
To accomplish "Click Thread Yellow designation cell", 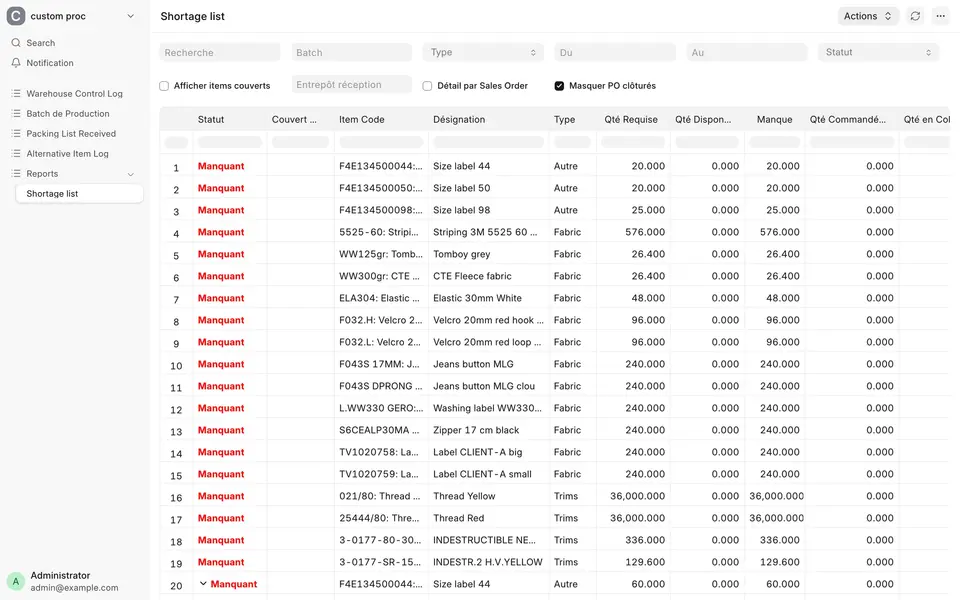I will [464, 497].
